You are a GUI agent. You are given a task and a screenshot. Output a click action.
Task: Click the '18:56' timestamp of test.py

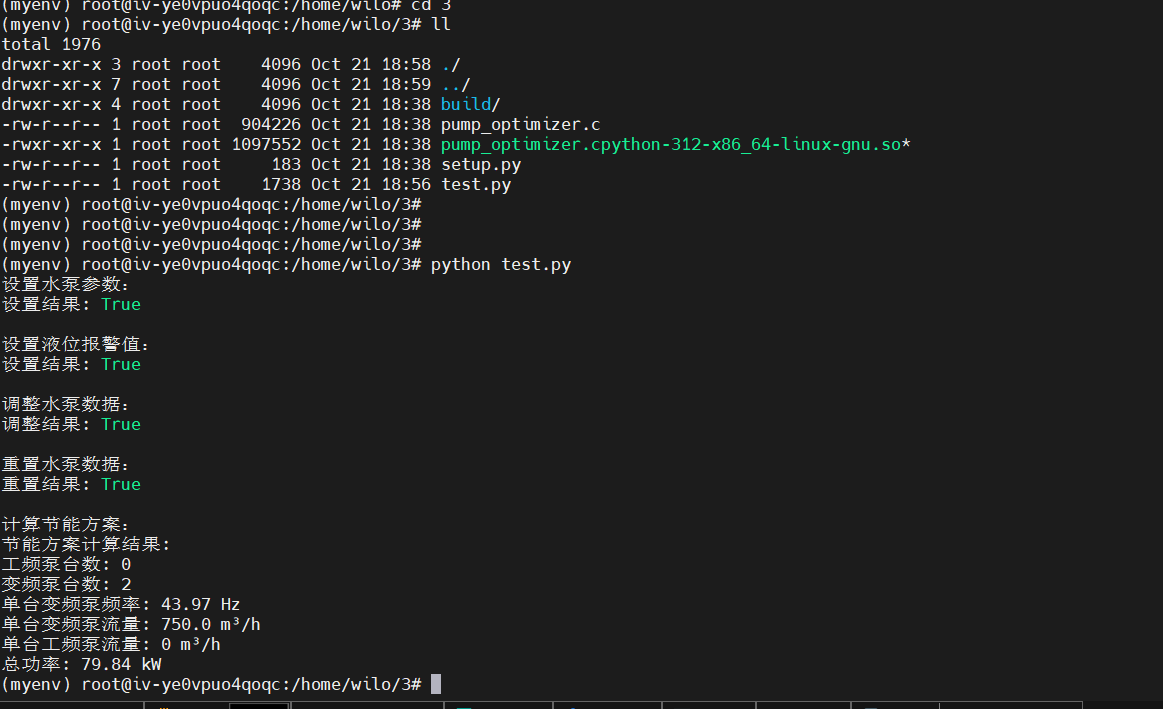(x=406, y=185)
